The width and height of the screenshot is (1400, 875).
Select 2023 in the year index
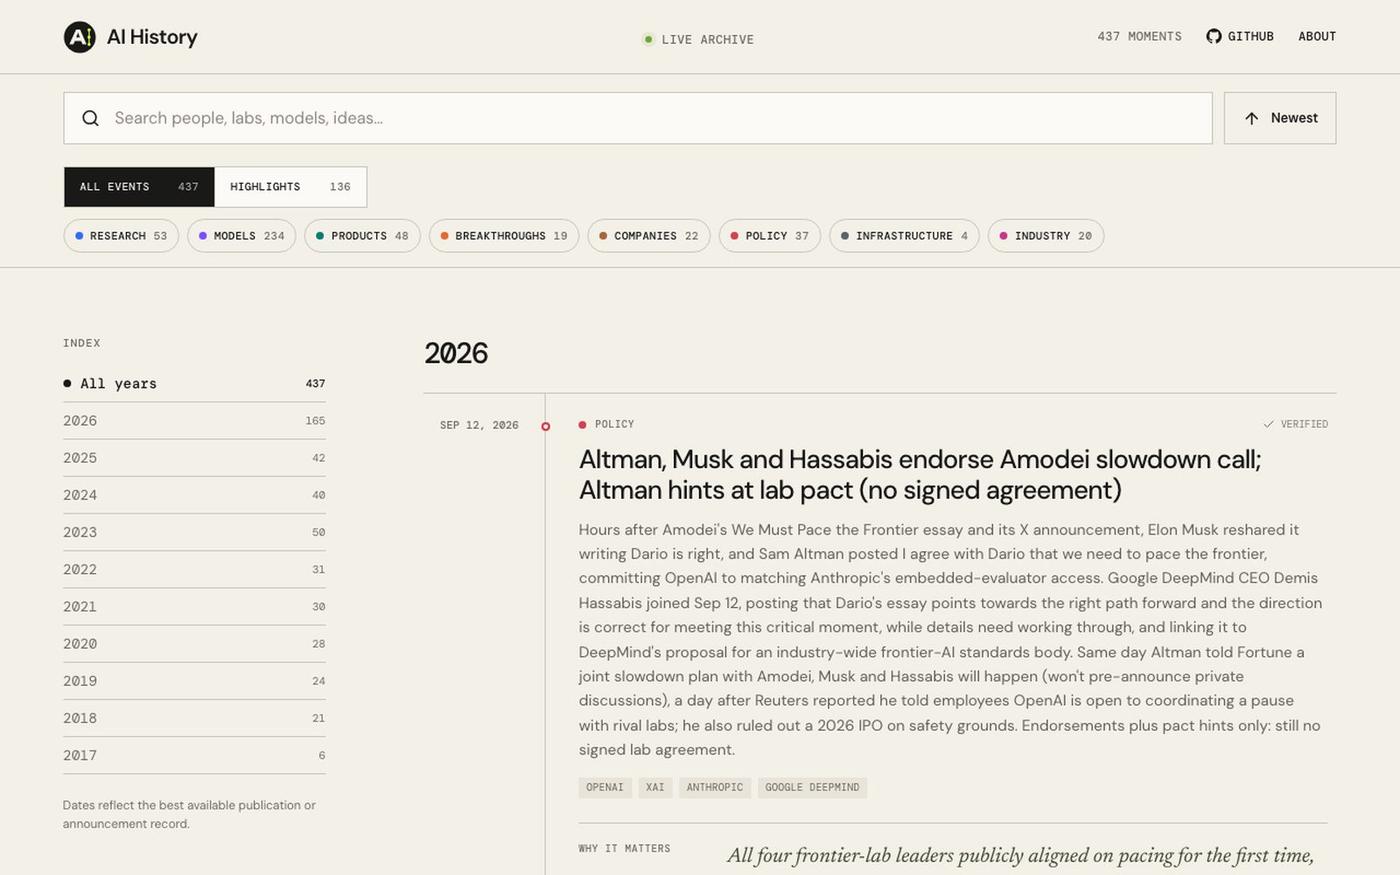(x=194, y=532)
